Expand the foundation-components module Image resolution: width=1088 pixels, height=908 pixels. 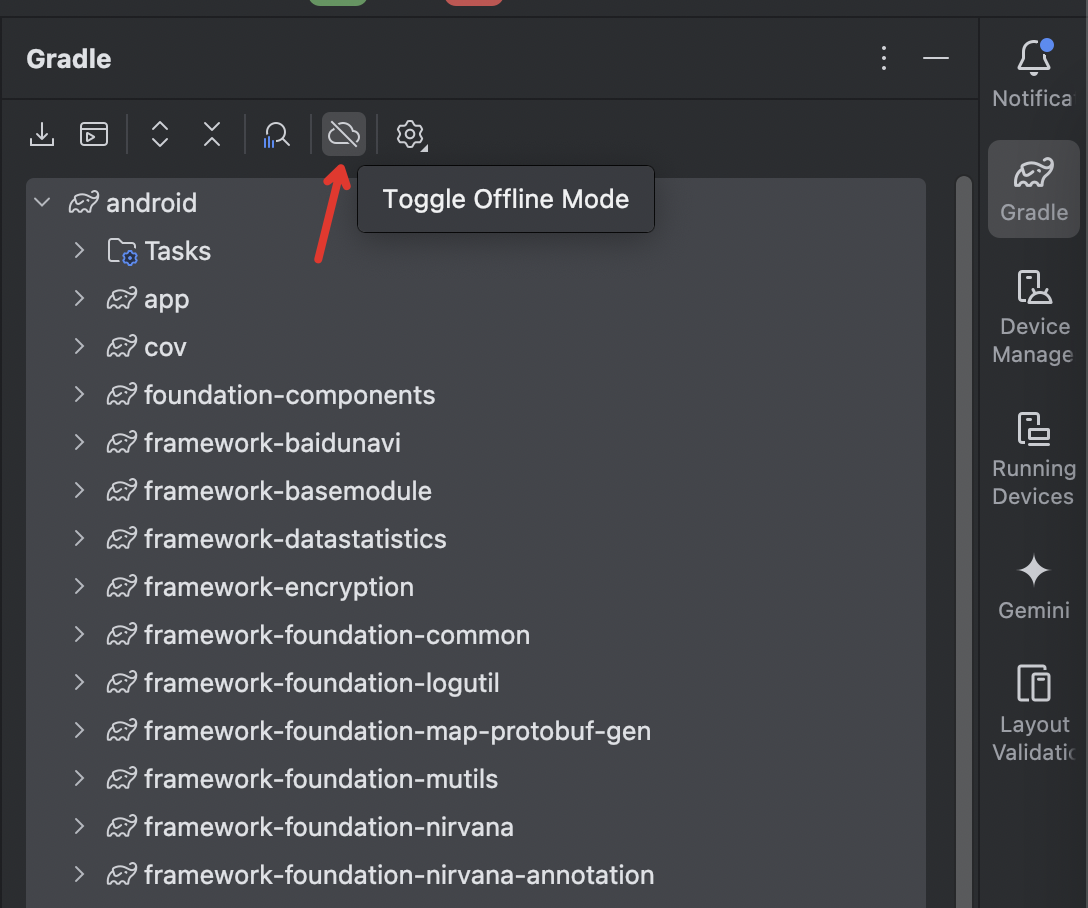click(79, 395)
